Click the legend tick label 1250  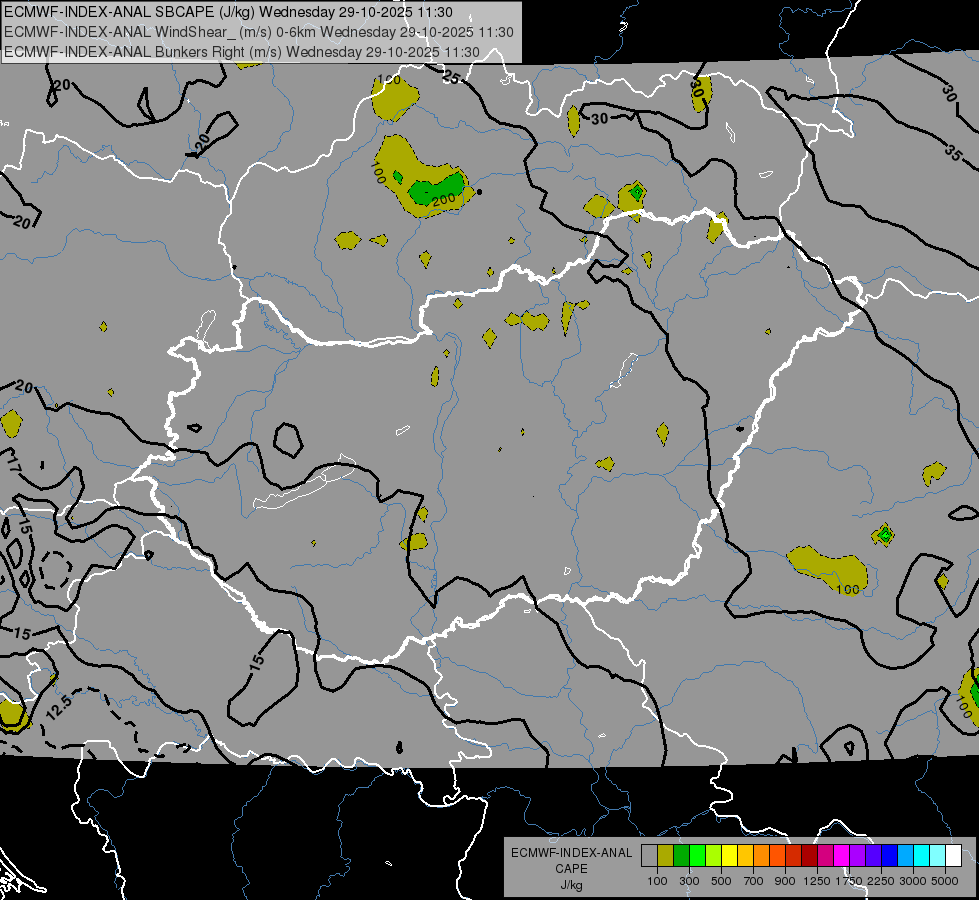pyautogui.click(x=817, y=881)
